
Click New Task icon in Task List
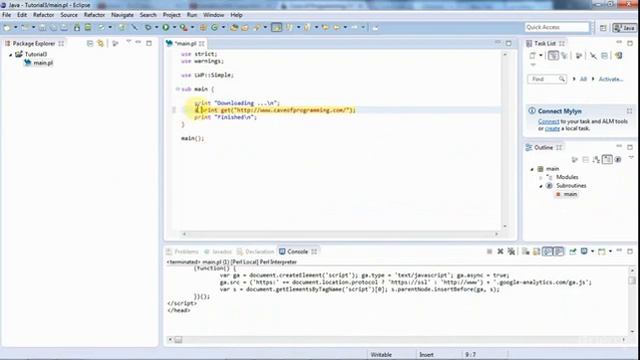click(x=532, y=56)
